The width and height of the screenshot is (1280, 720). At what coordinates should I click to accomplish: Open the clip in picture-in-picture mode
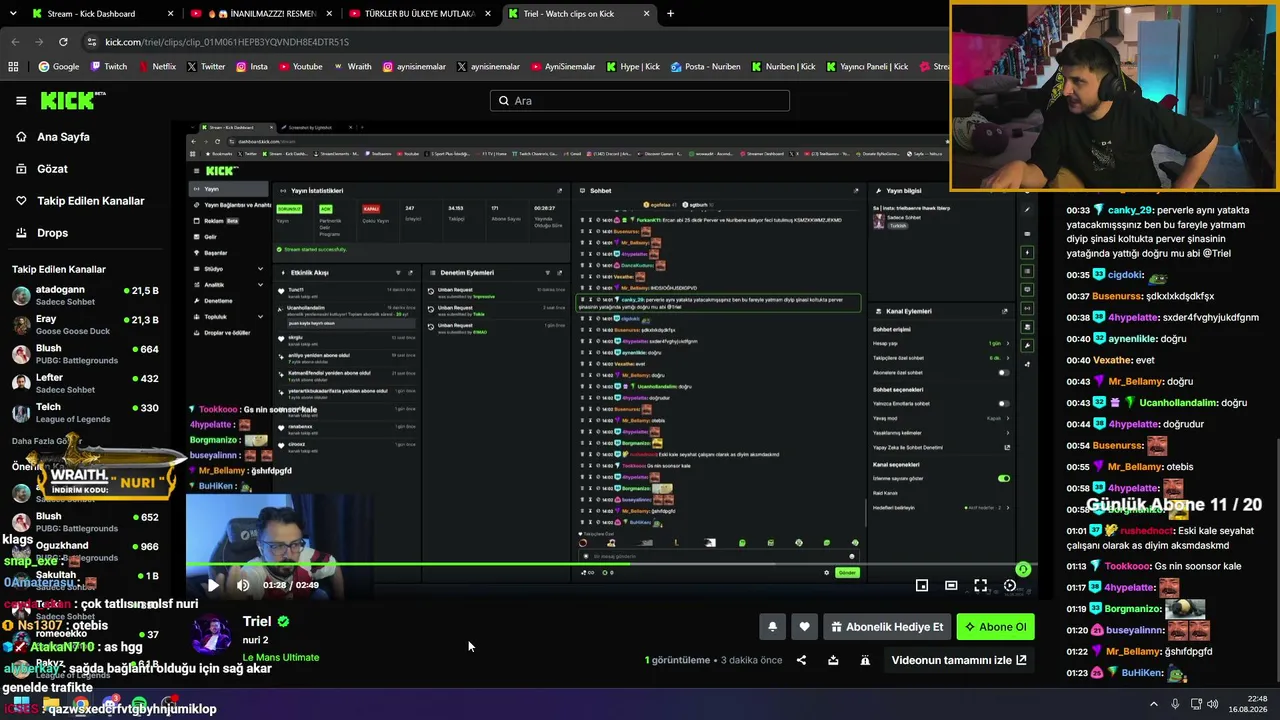point(922,585)
